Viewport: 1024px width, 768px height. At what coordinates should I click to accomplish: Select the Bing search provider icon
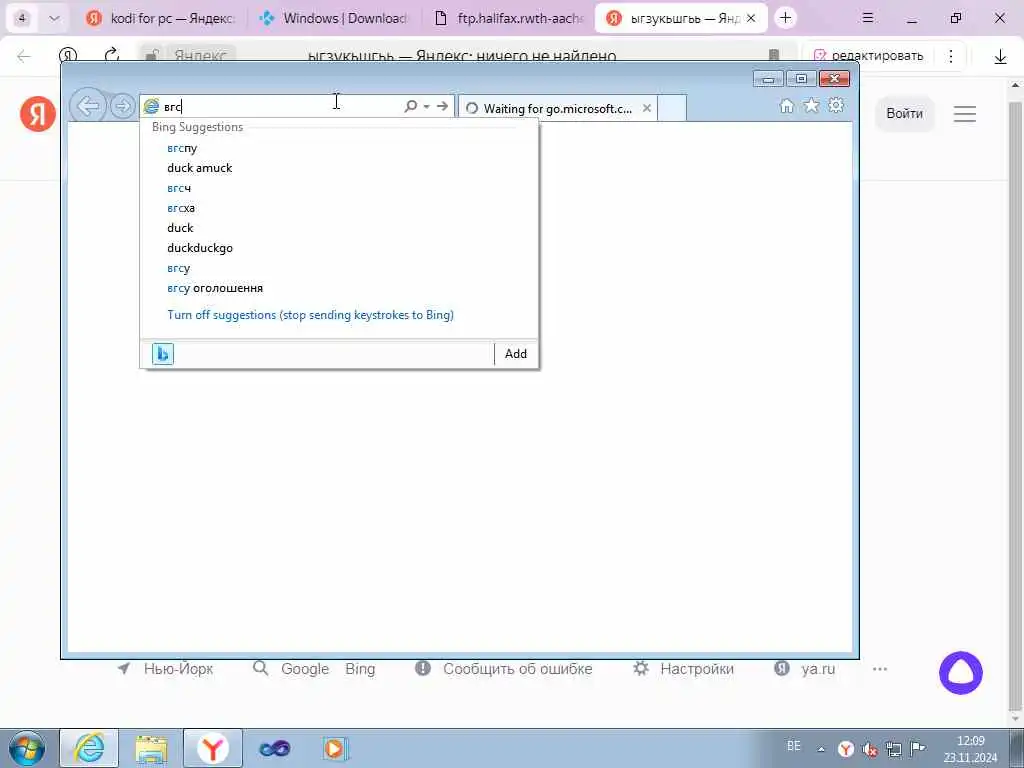click(163, 354)
